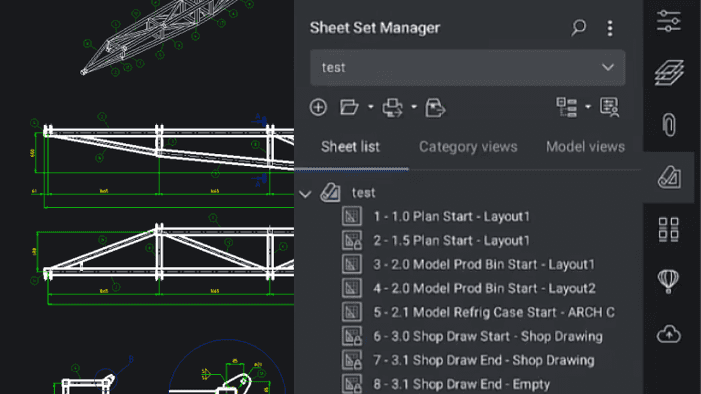Click the open folder icon
The image size is (701, 394).
coord(349,107)
